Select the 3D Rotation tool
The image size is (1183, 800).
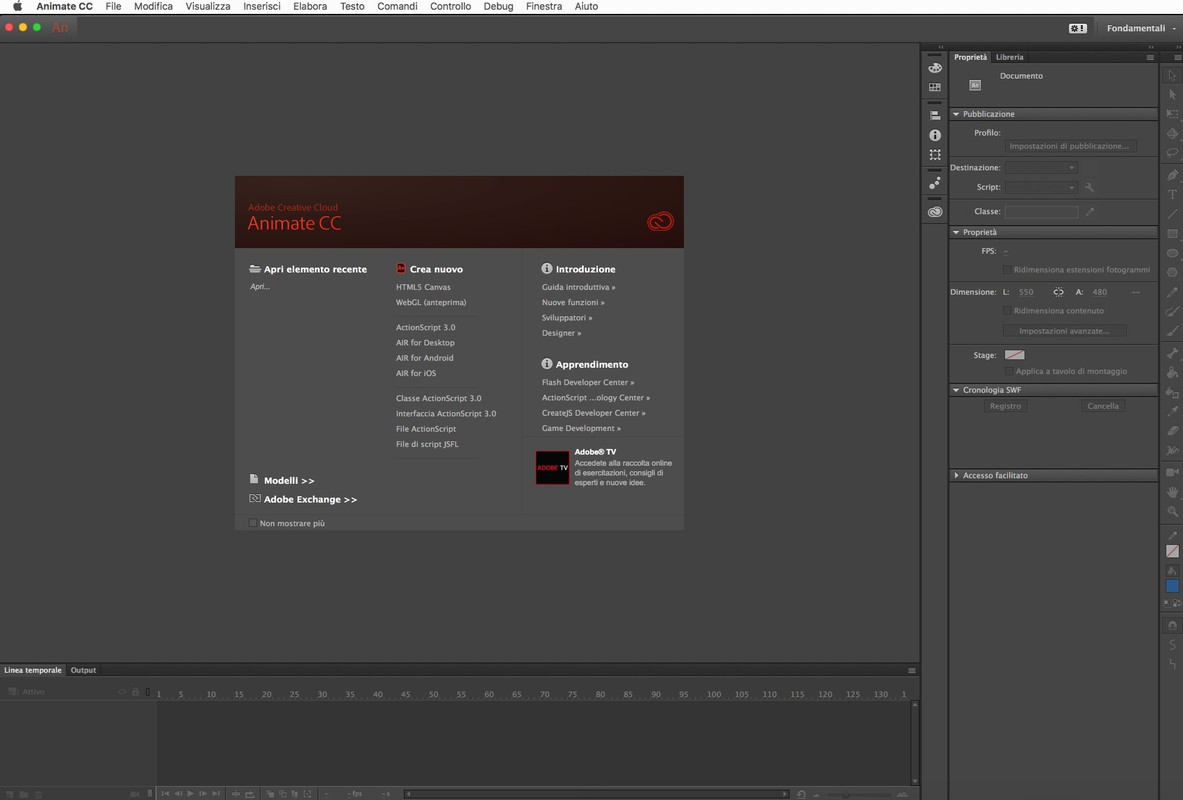(x=1172, y=134)
